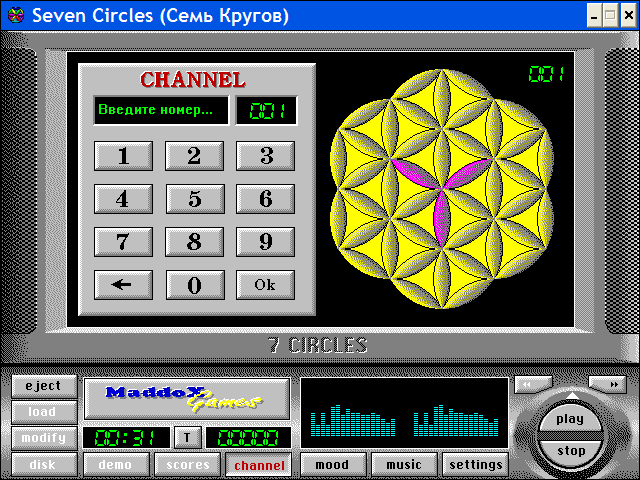Click the 00:31 timer display
The width and height of the screenshot is (640, 480).
(126, 438)
